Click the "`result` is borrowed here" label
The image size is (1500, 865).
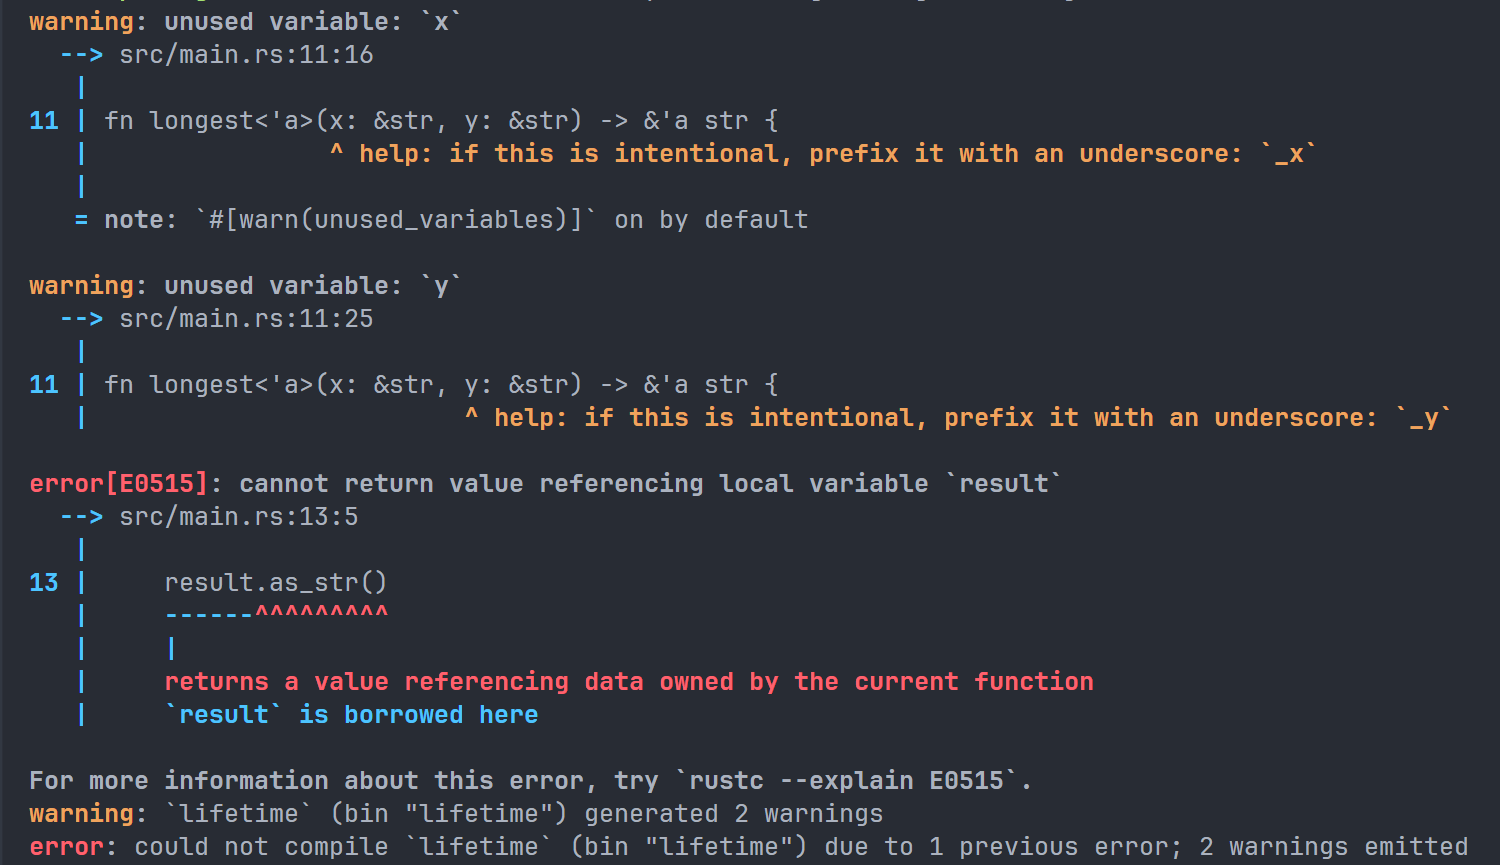(351, 715)
